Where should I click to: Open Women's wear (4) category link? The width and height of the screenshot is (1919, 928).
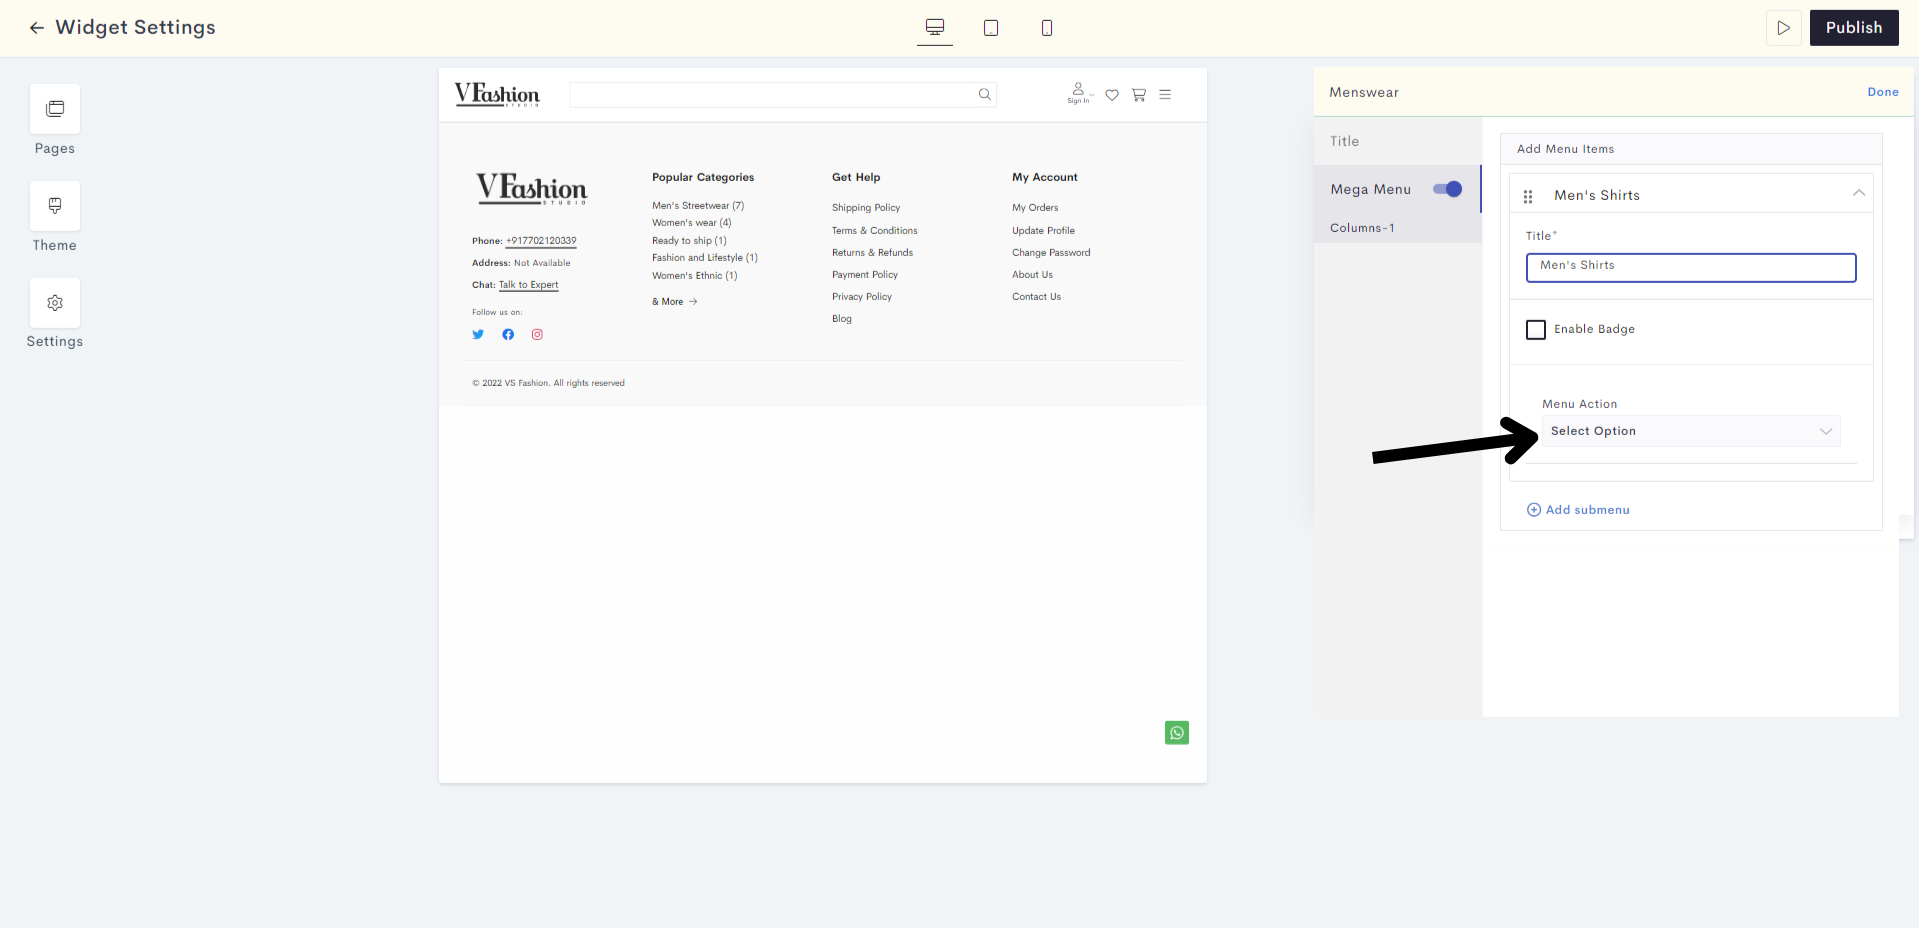[x=692, y=223]
